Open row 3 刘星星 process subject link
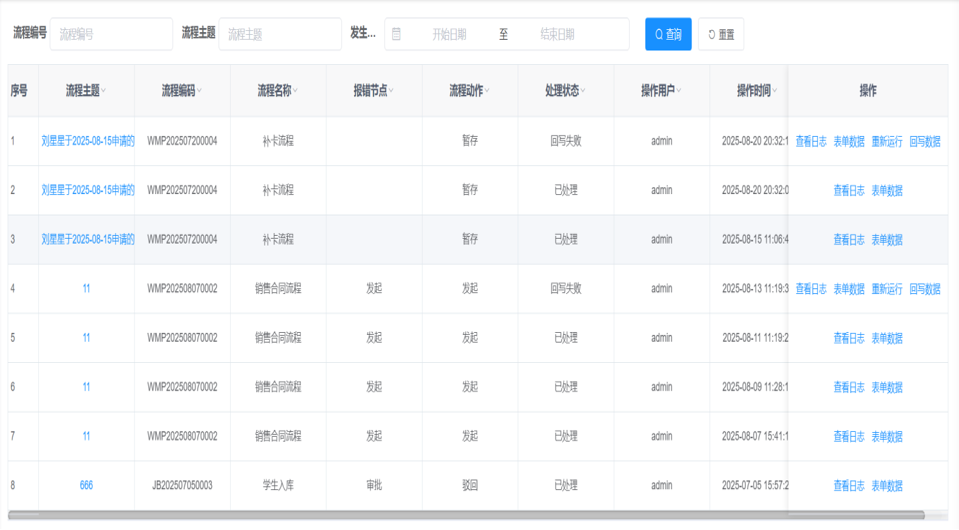 88,240
